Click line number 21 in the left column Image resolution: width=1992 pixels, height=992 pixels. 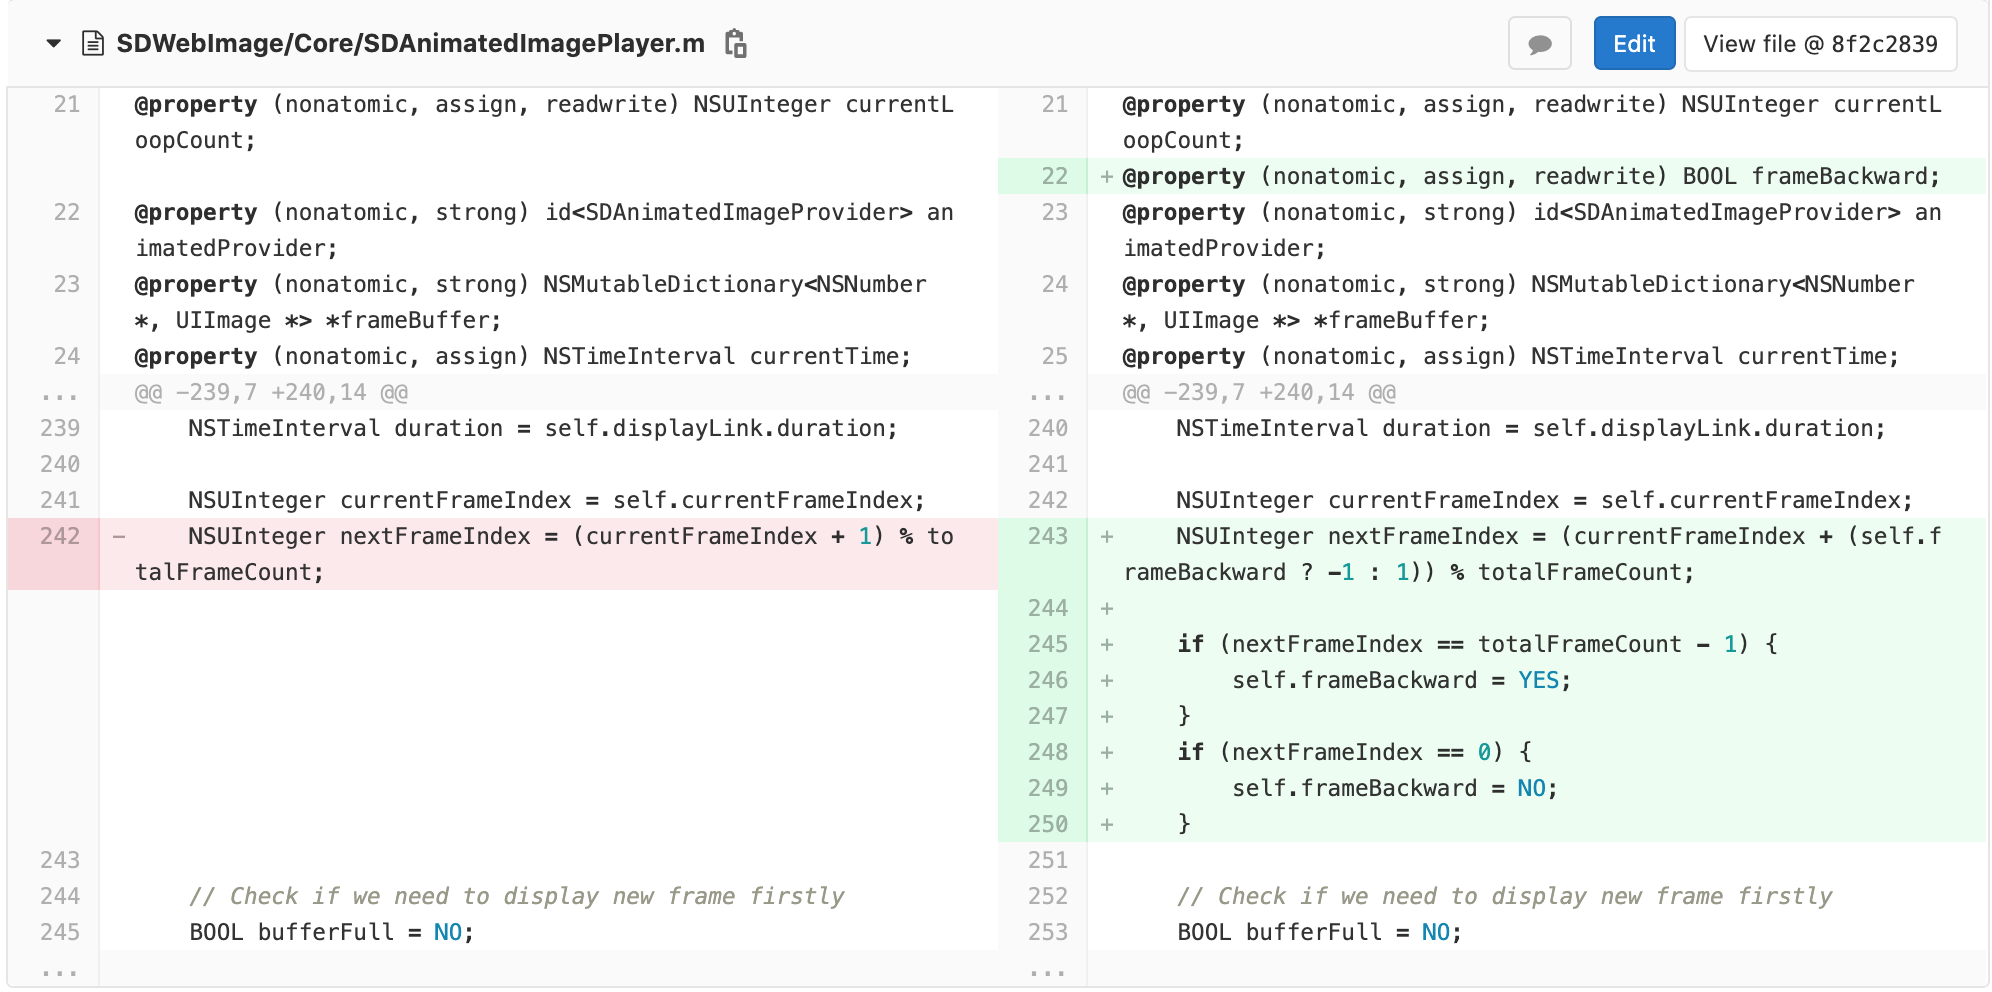pyautogui.click(x=63, y=104)
